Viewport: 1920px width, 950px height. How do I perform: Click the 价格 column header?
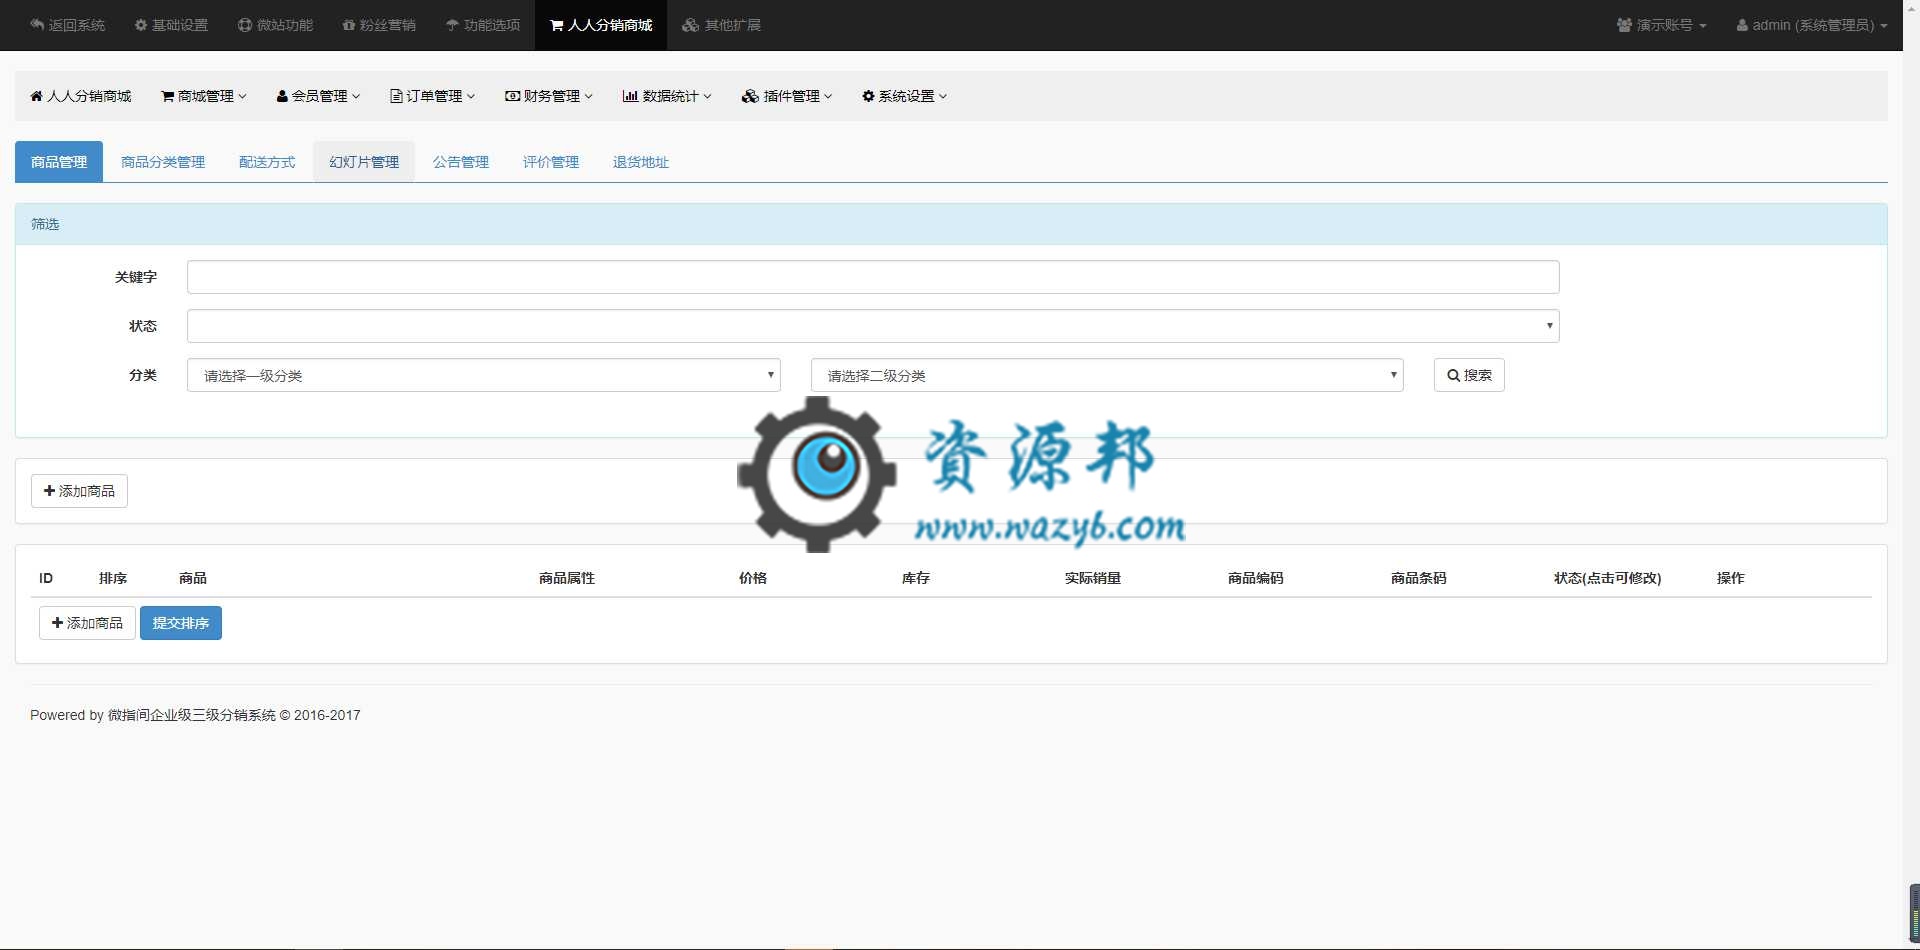click(753, 578)
